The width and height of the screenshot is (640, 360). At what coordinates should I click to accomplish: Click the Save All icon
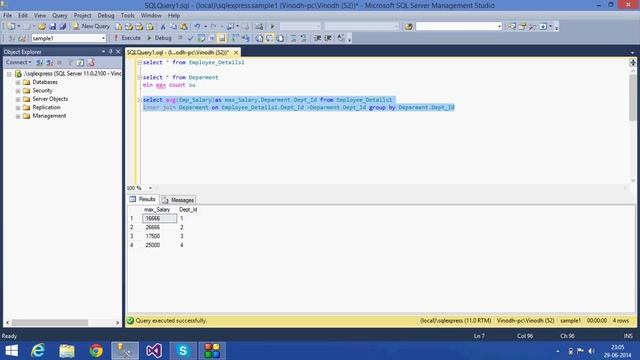coord(62,27)
